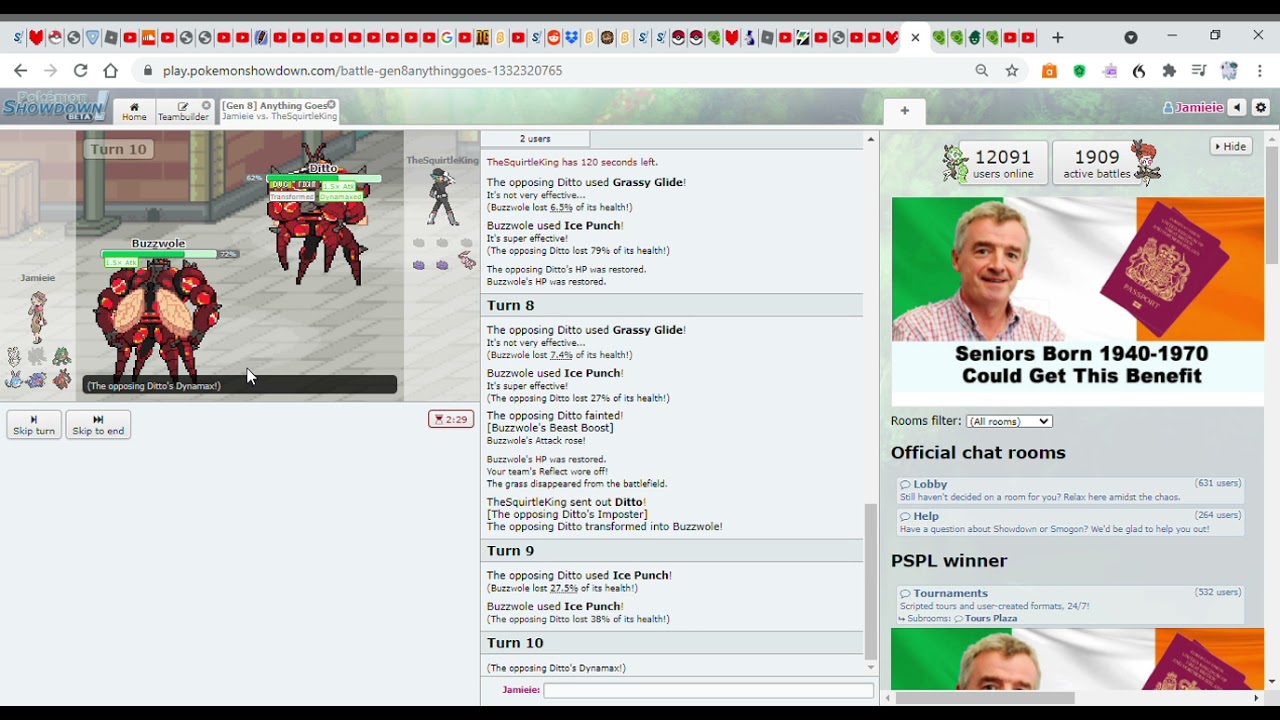Open the tab search dropdown arrow
The width and height of the screenshot is (1280, 720).
(1131, 38)
